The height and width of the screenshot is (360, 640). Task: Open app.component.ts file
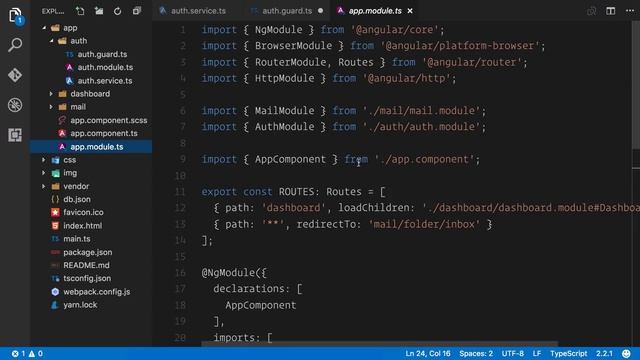click(x=103, y=133)
